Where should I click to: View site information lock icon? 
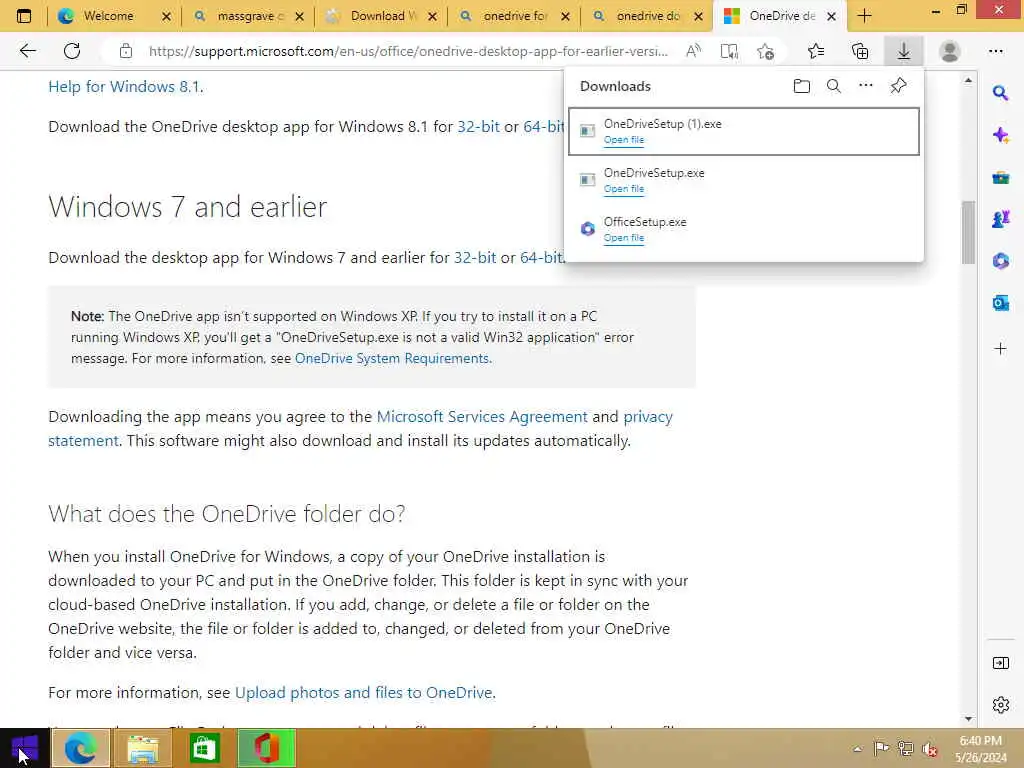click(x=126, y=51)
